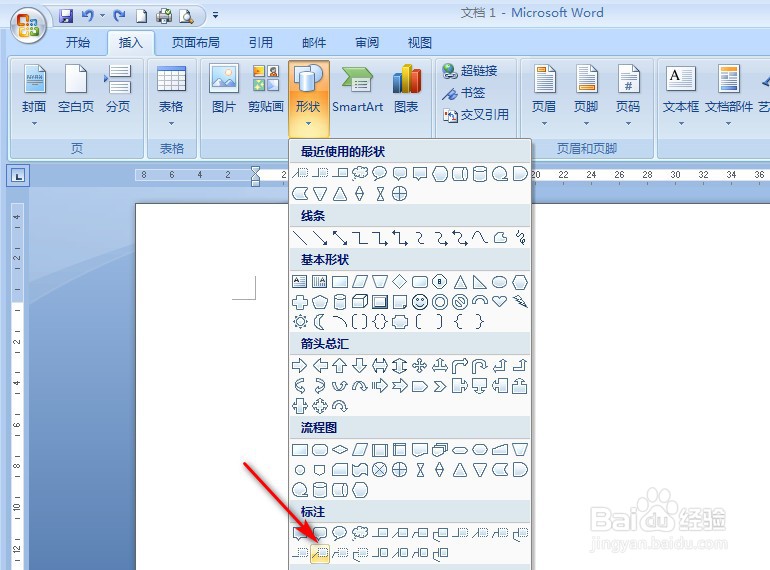Select the flowchart decision diamond shape
770x570 pixels.
coord(340,450)
